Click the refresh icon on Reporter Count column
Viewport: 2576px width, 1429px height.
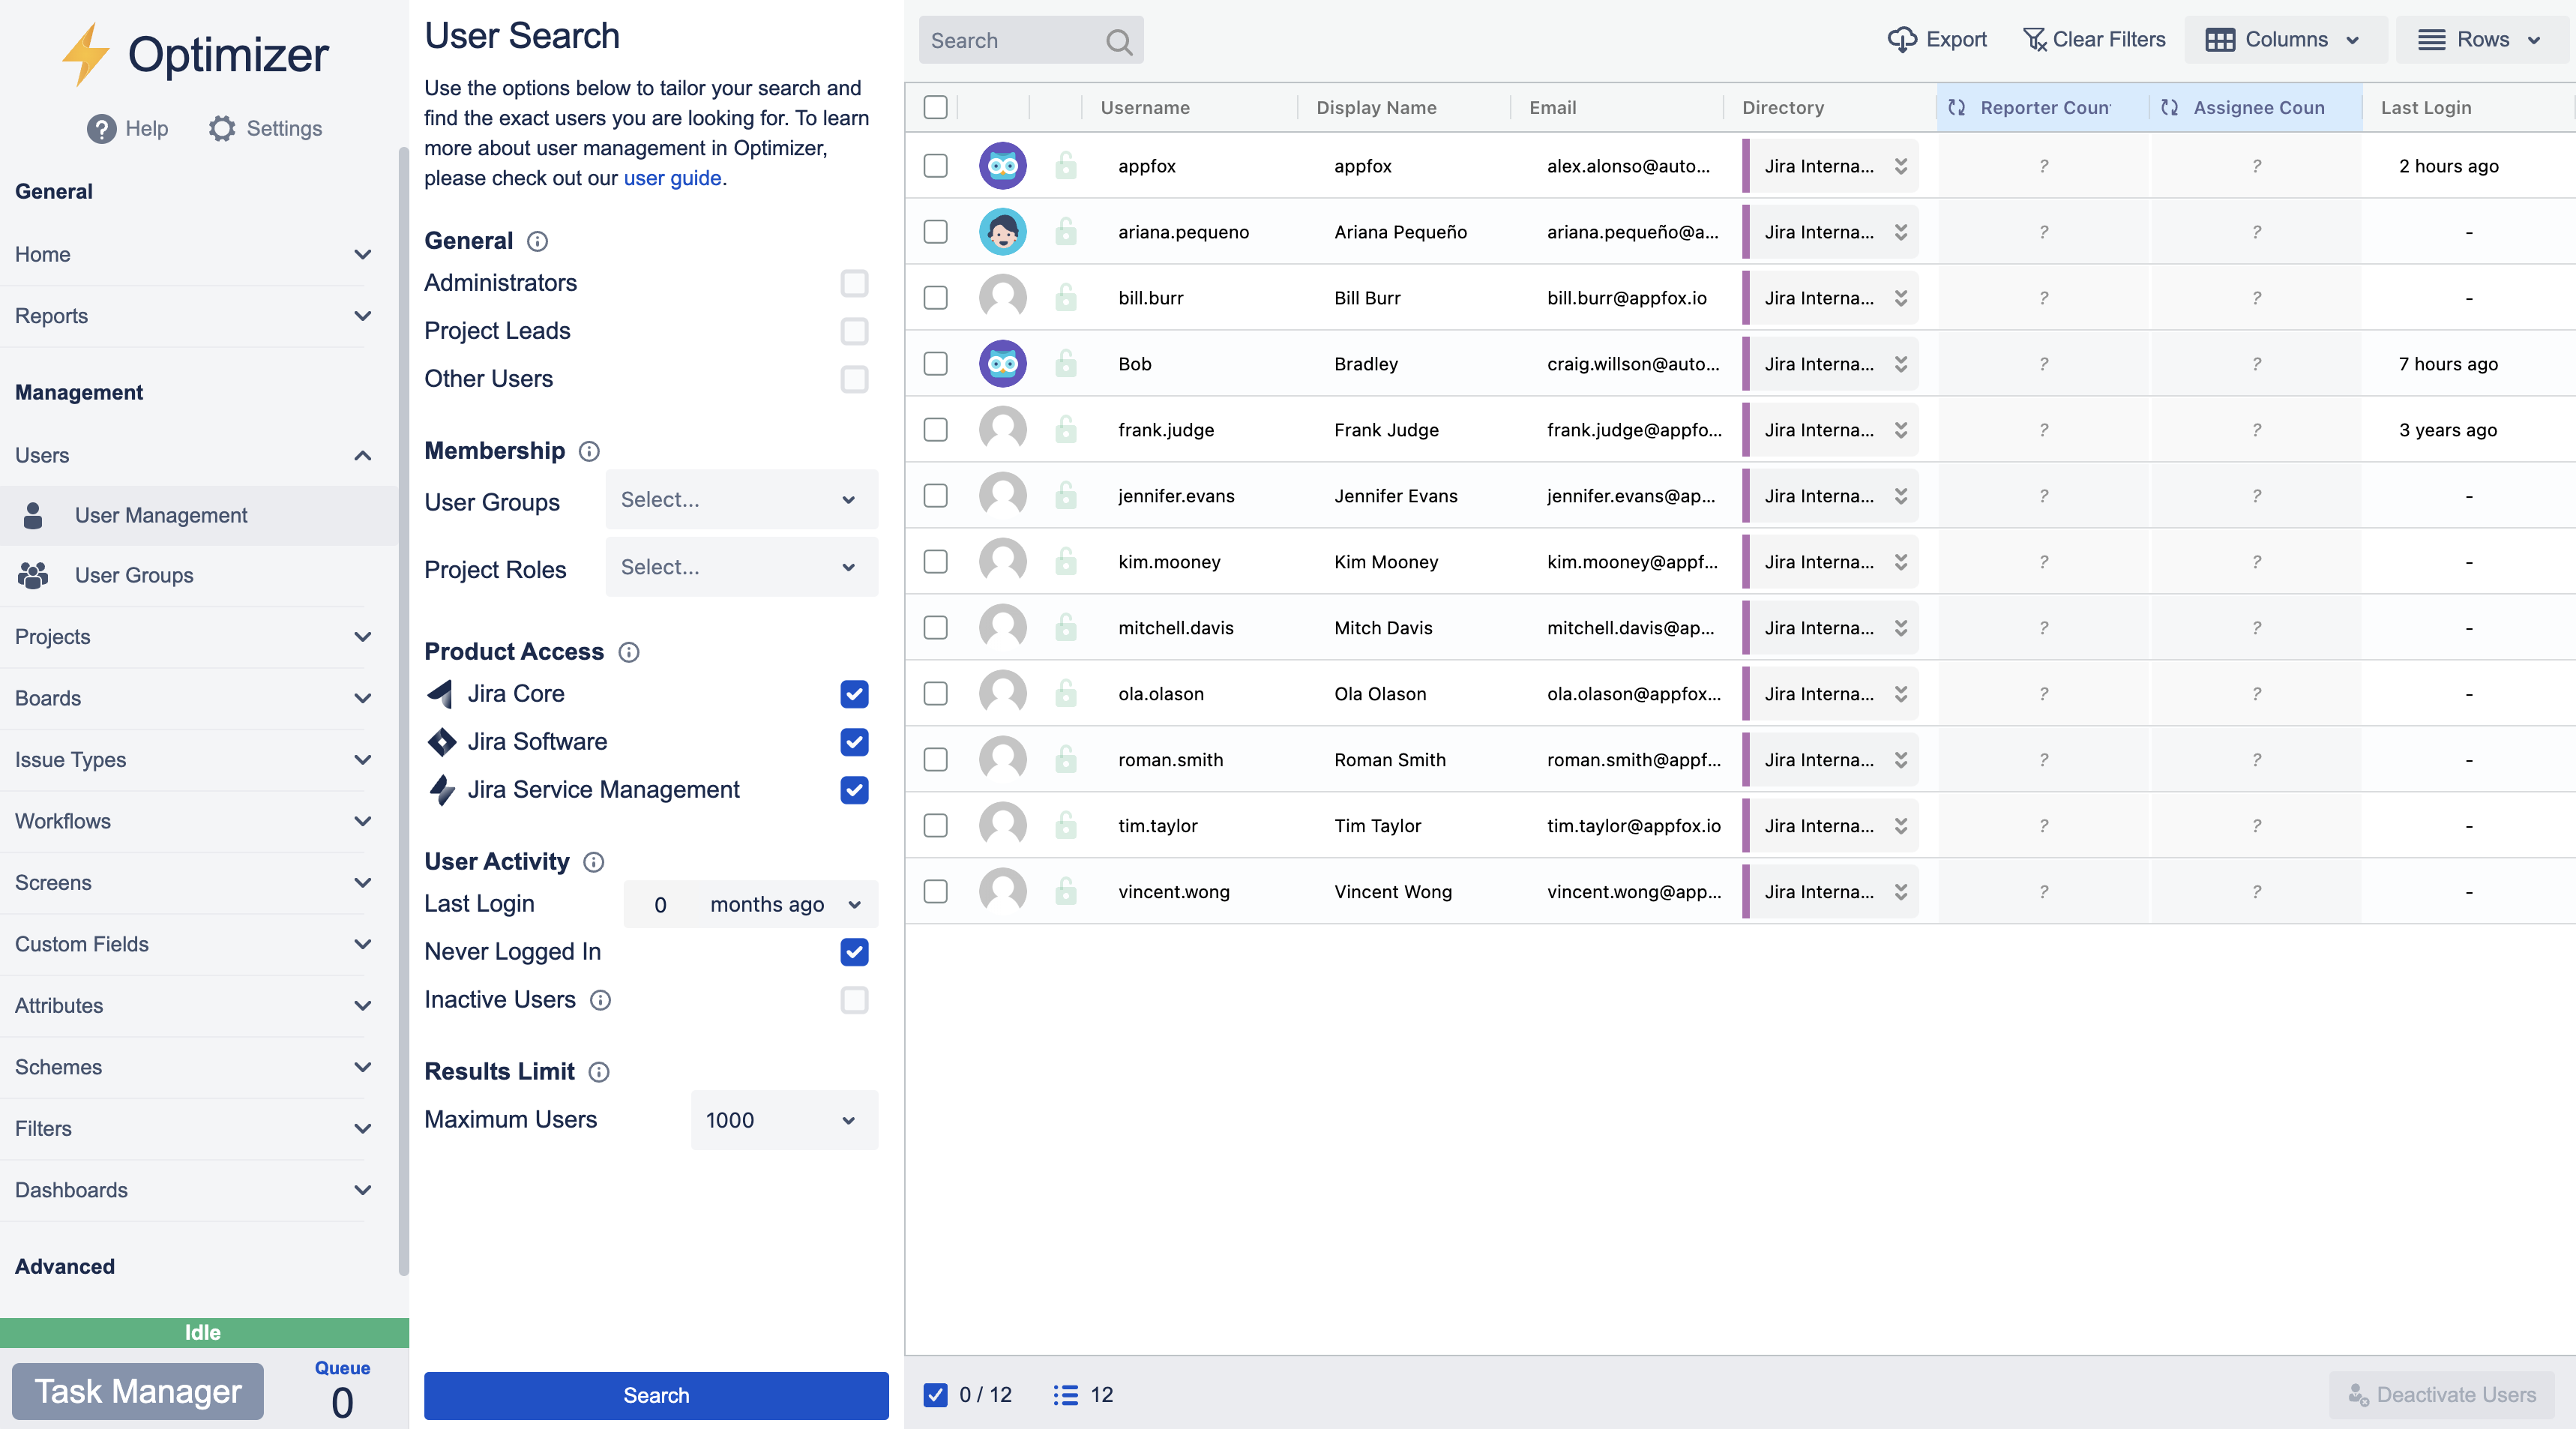(x=1956, y=107)
